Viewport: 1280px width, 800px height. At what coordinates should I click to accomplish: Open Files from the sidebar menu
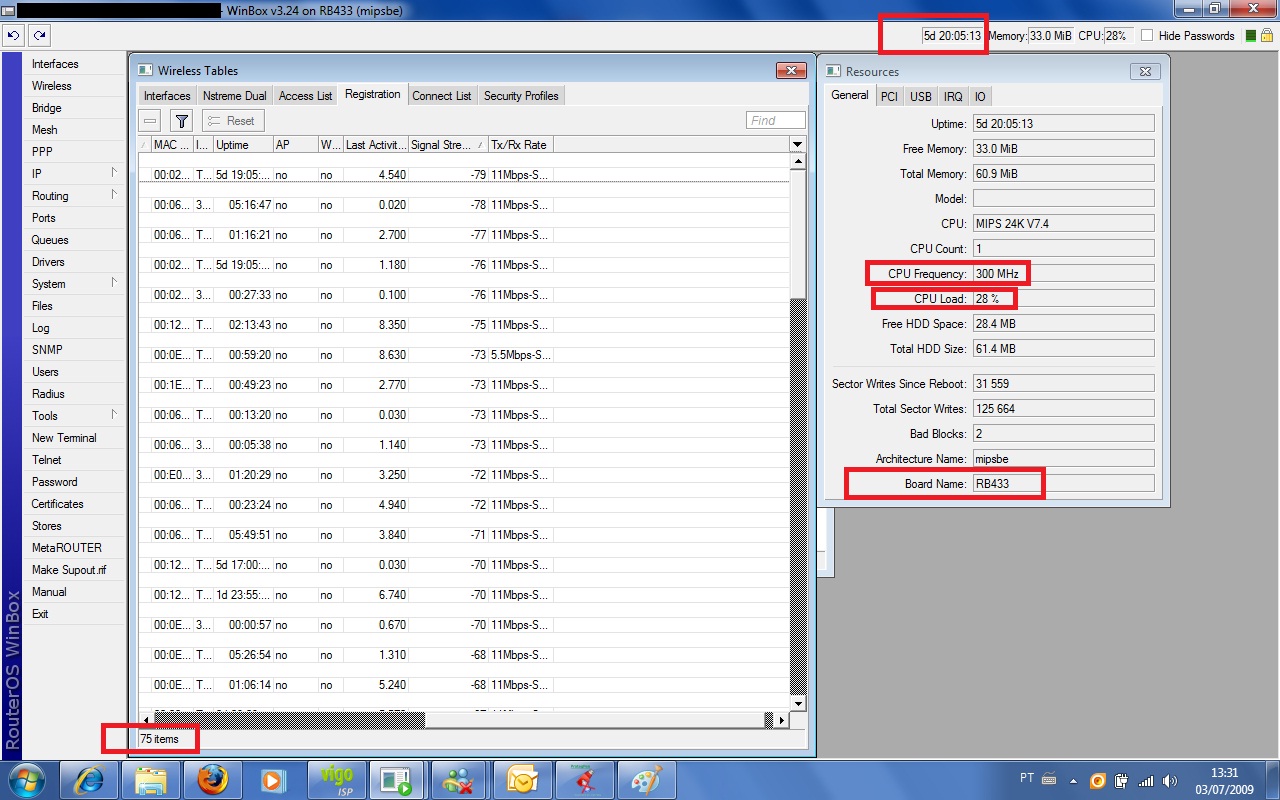(x=42, y=306)
